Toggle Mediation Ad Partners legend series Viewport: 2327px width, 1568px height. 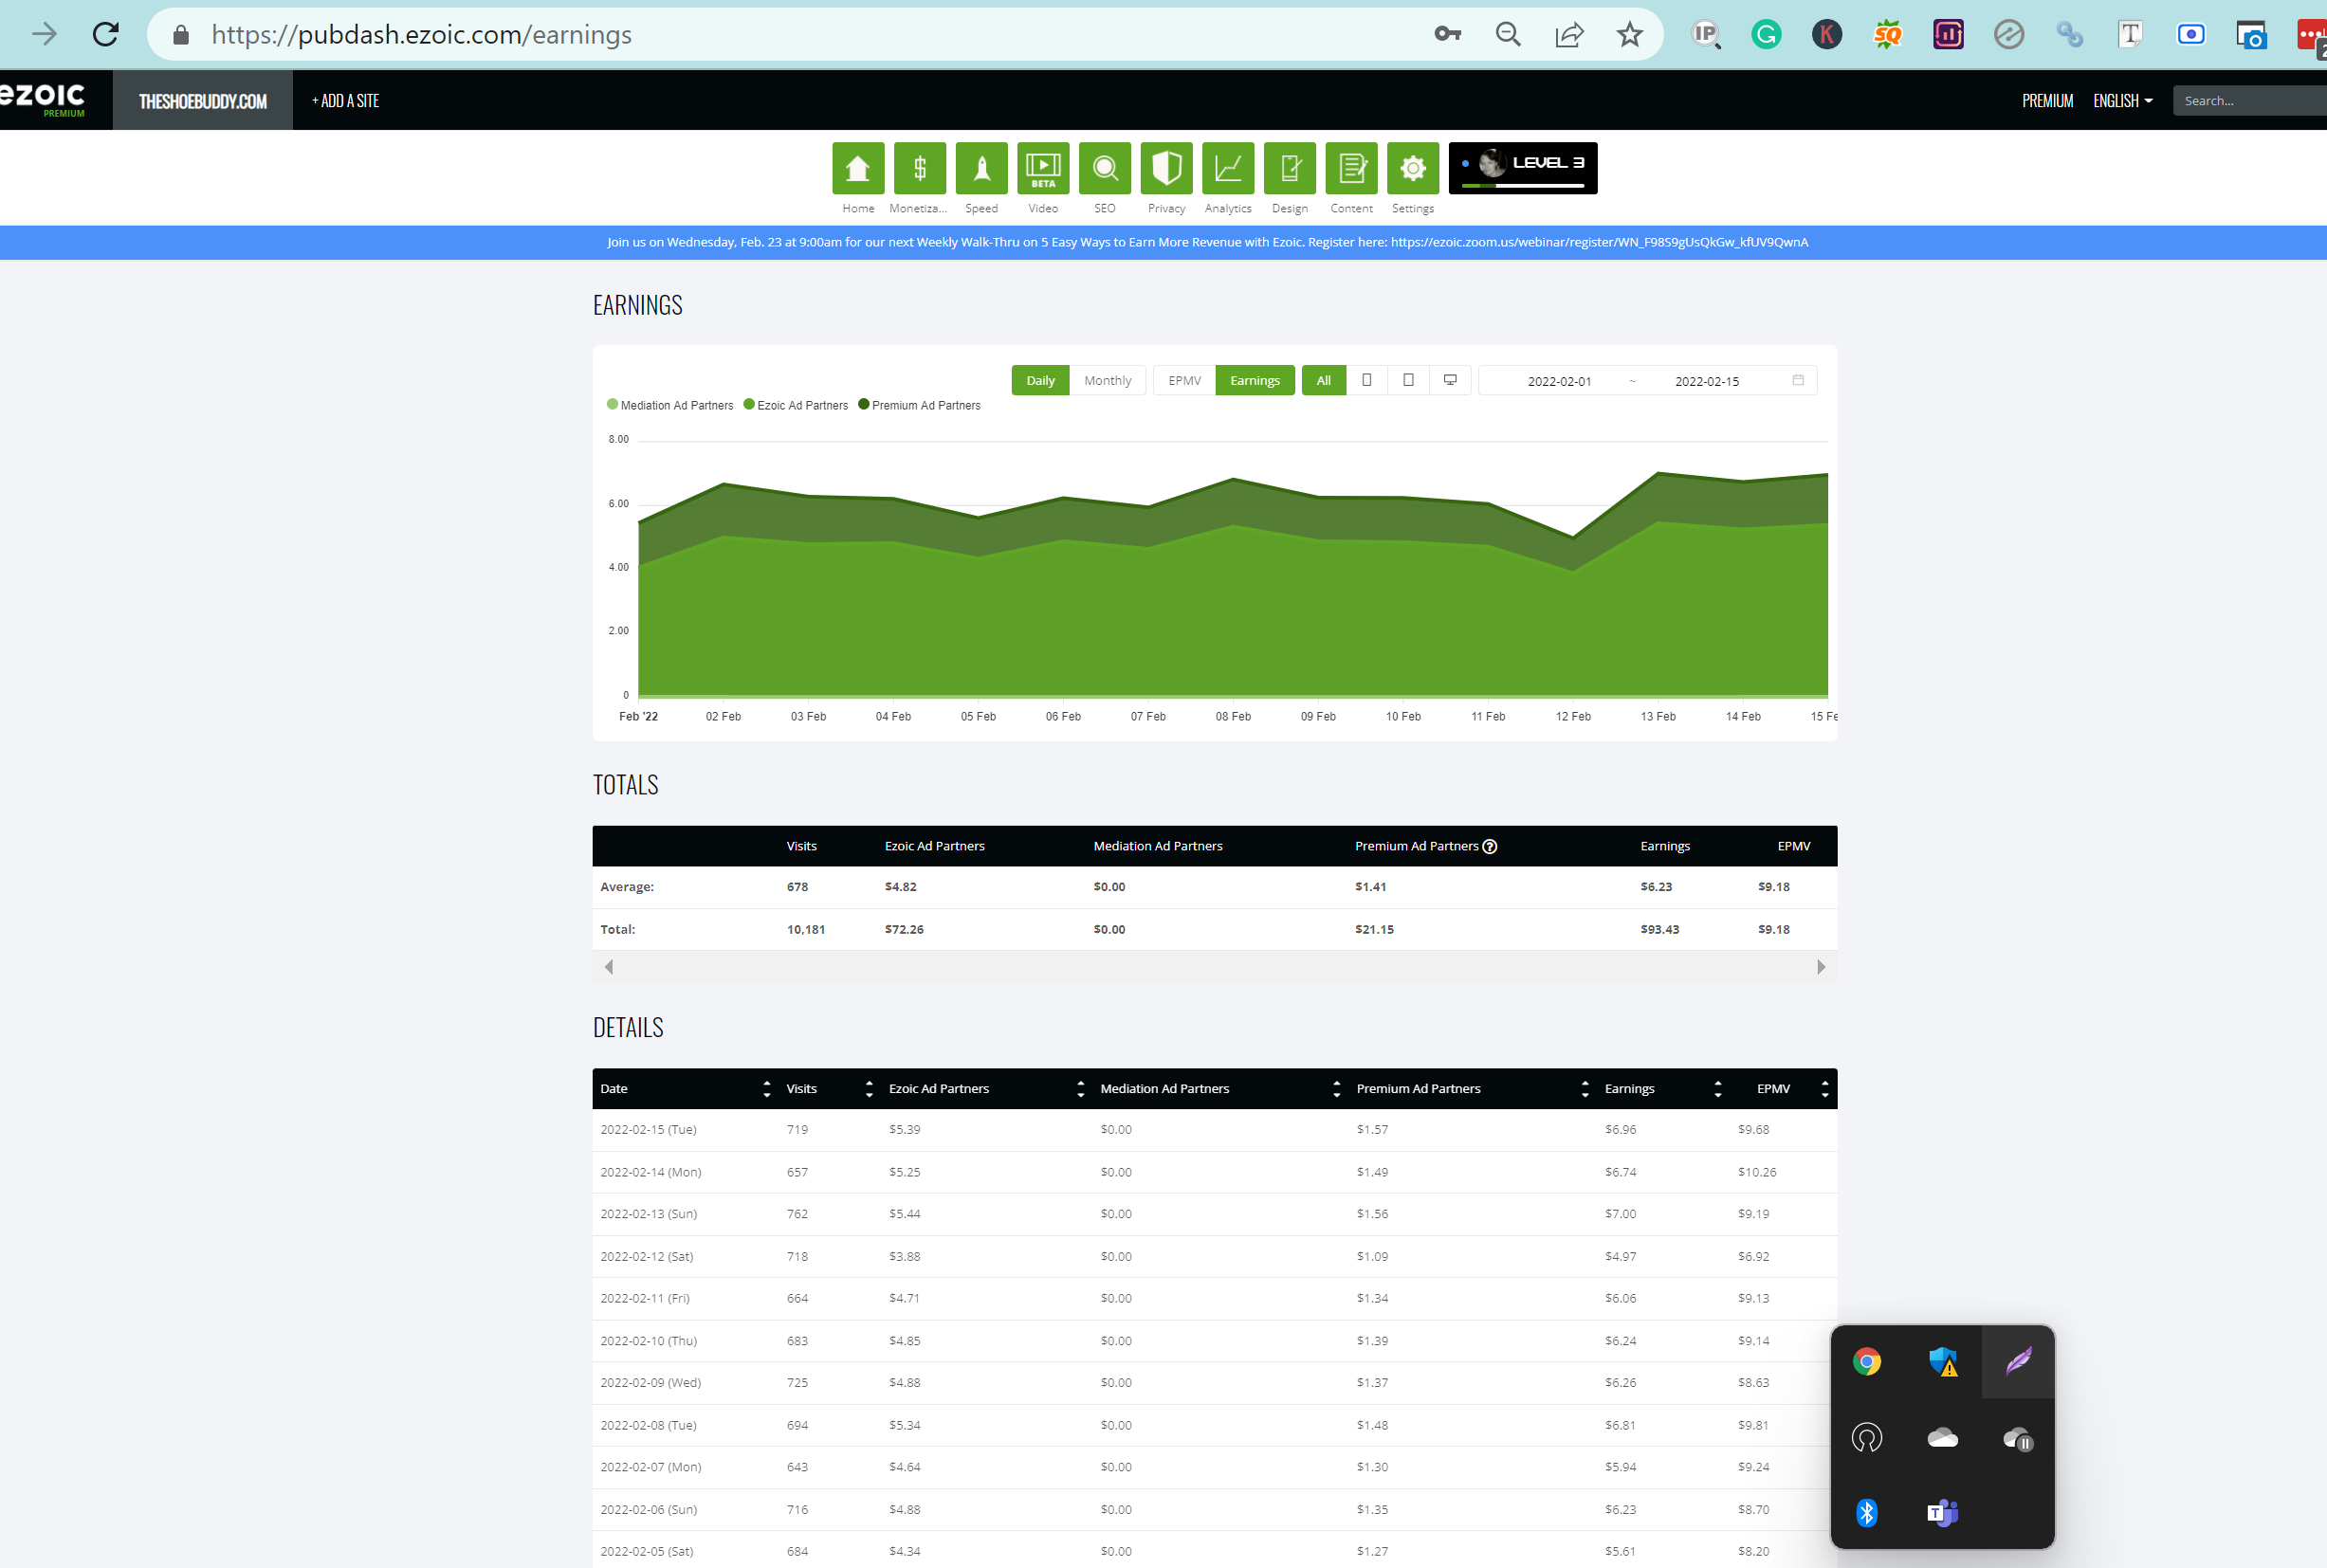[x=670, y=405]
